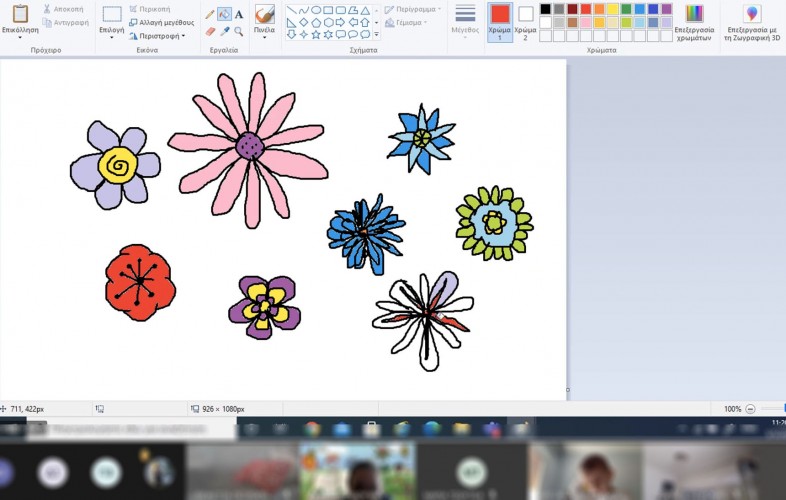
Task: Open Edit with Paint 3D button
Action: [x=752, y=14]
